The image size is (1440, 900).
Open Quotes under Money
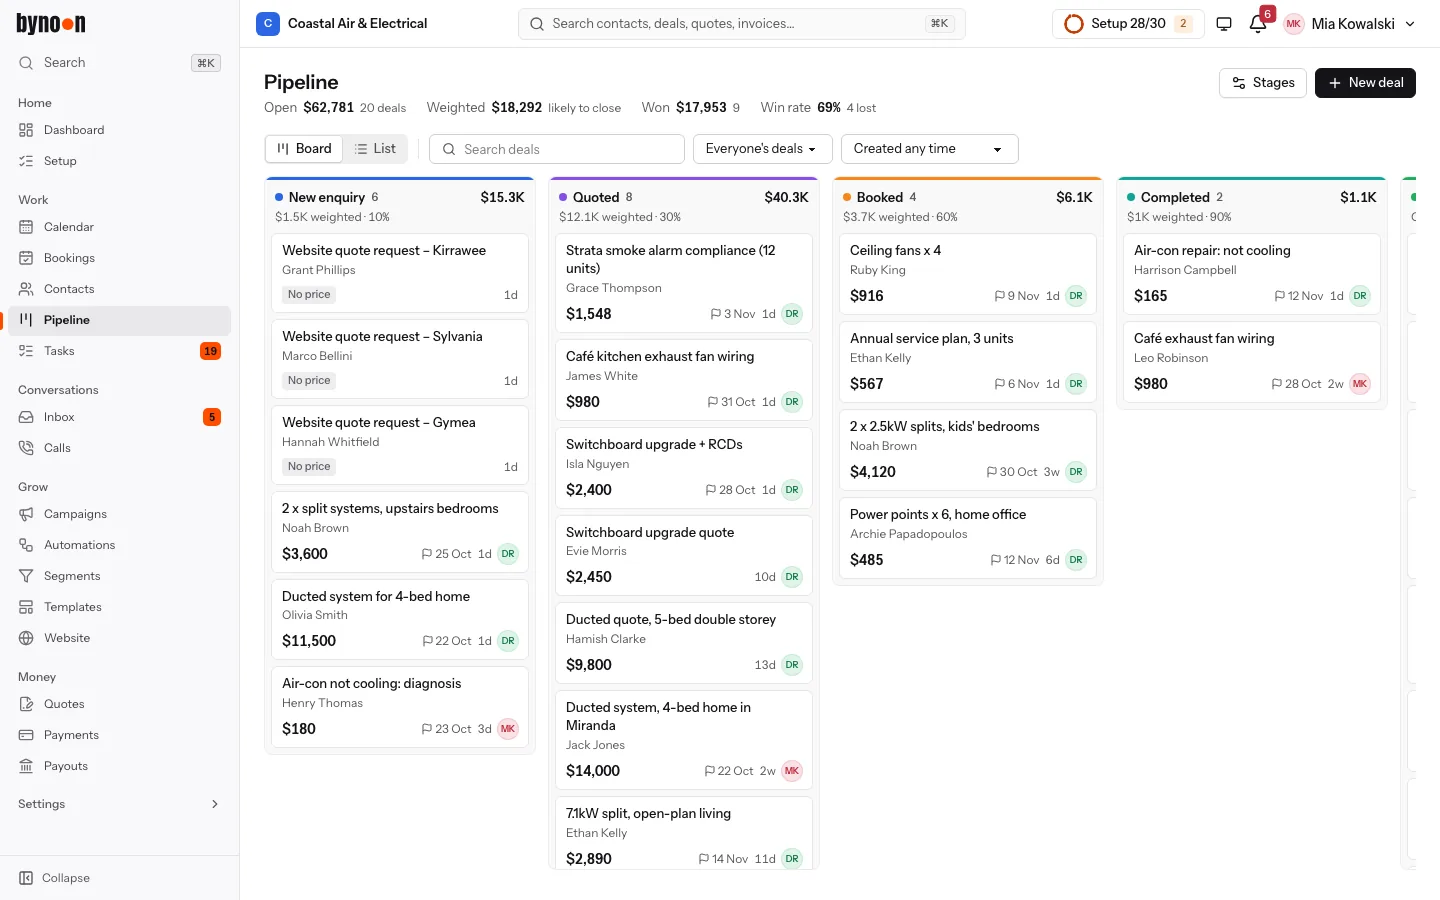[x=120, y=704]
